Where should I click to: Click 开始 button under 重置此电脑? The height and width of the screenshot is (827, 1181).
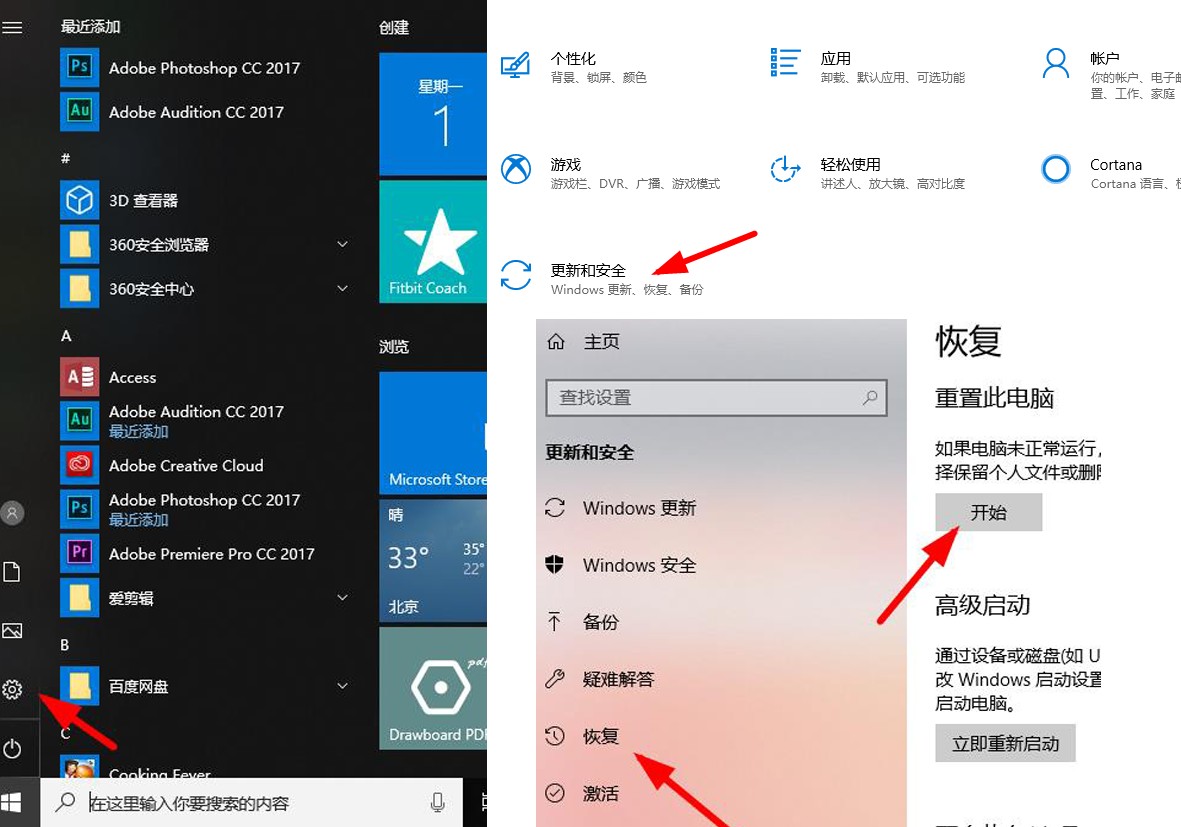point(988,512)
